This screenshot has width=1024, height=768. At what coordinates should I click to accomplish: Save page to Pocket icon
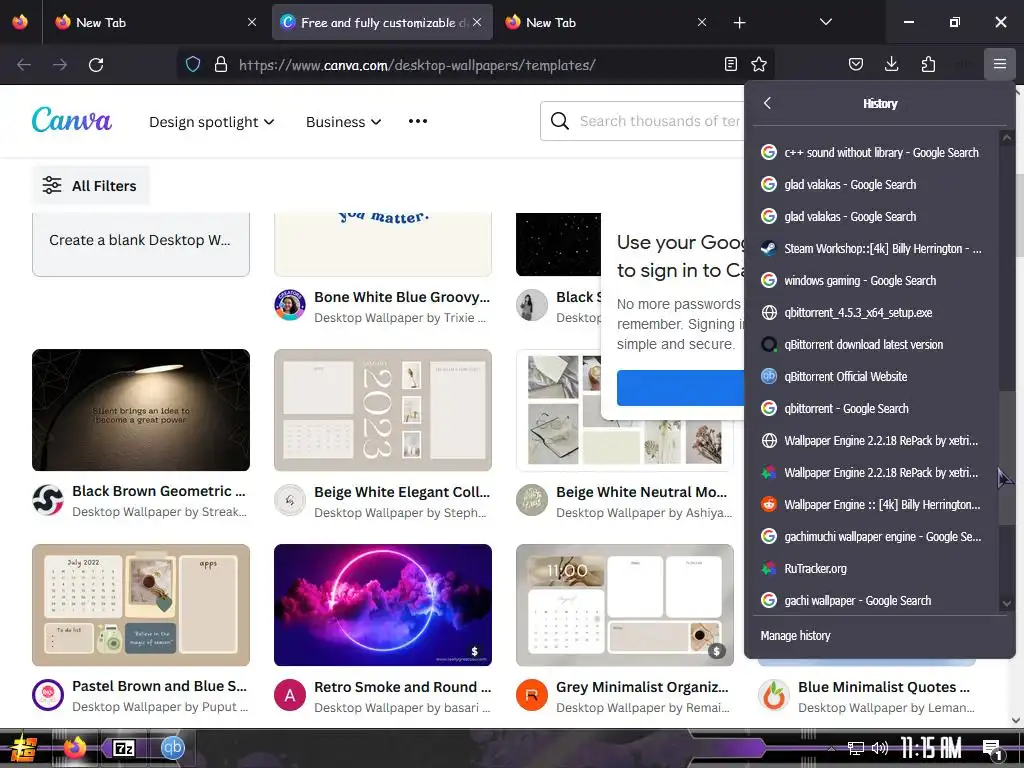(856, 64)
